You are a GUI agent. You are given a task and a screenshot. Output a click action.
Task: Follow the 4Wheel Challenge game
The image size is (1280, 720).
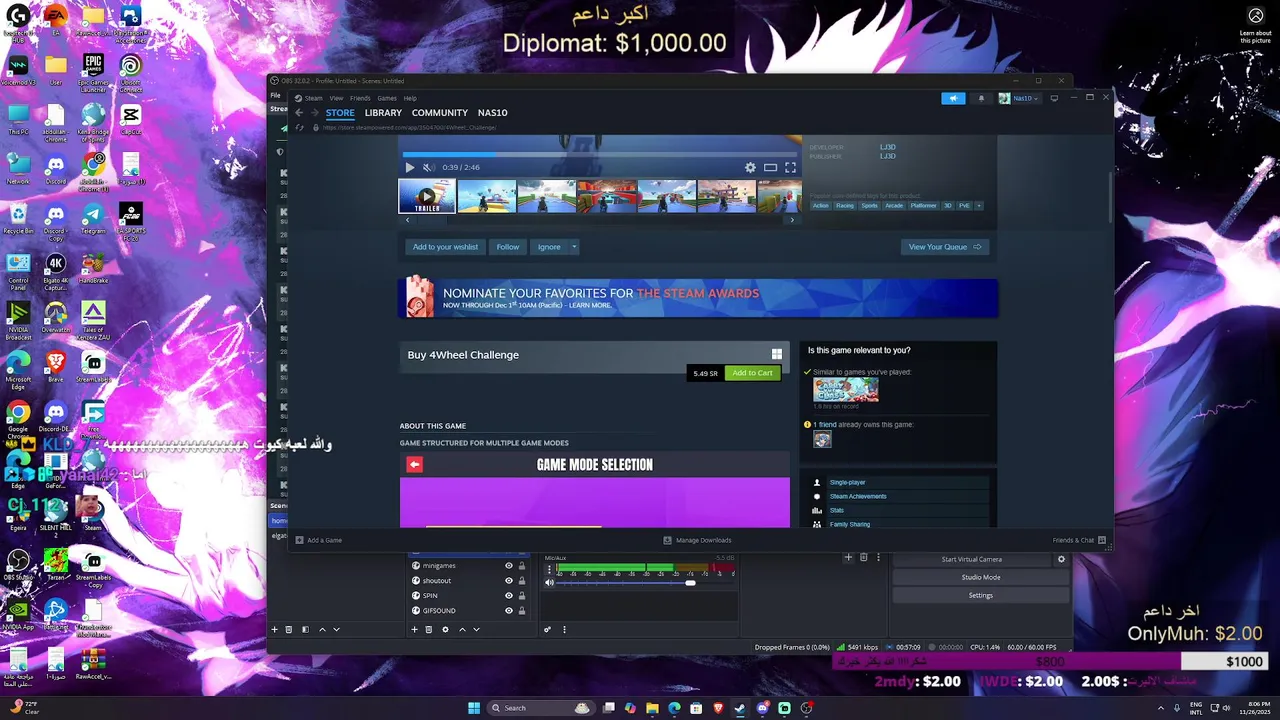(508, 247)
